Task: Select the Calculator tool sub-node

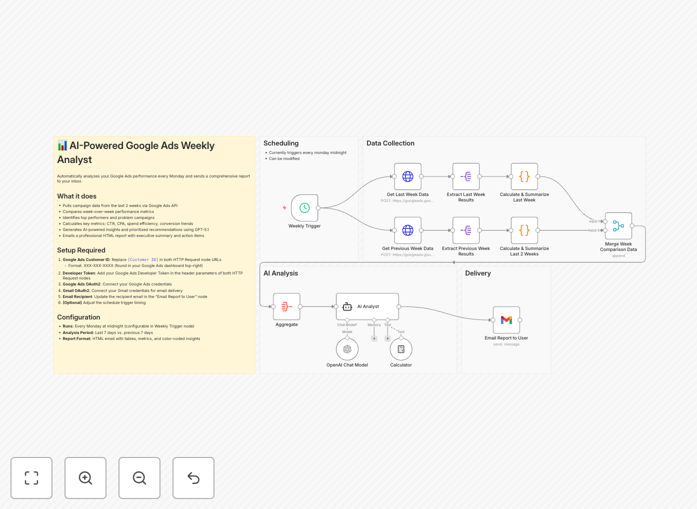Action: (x=401, y=349)
